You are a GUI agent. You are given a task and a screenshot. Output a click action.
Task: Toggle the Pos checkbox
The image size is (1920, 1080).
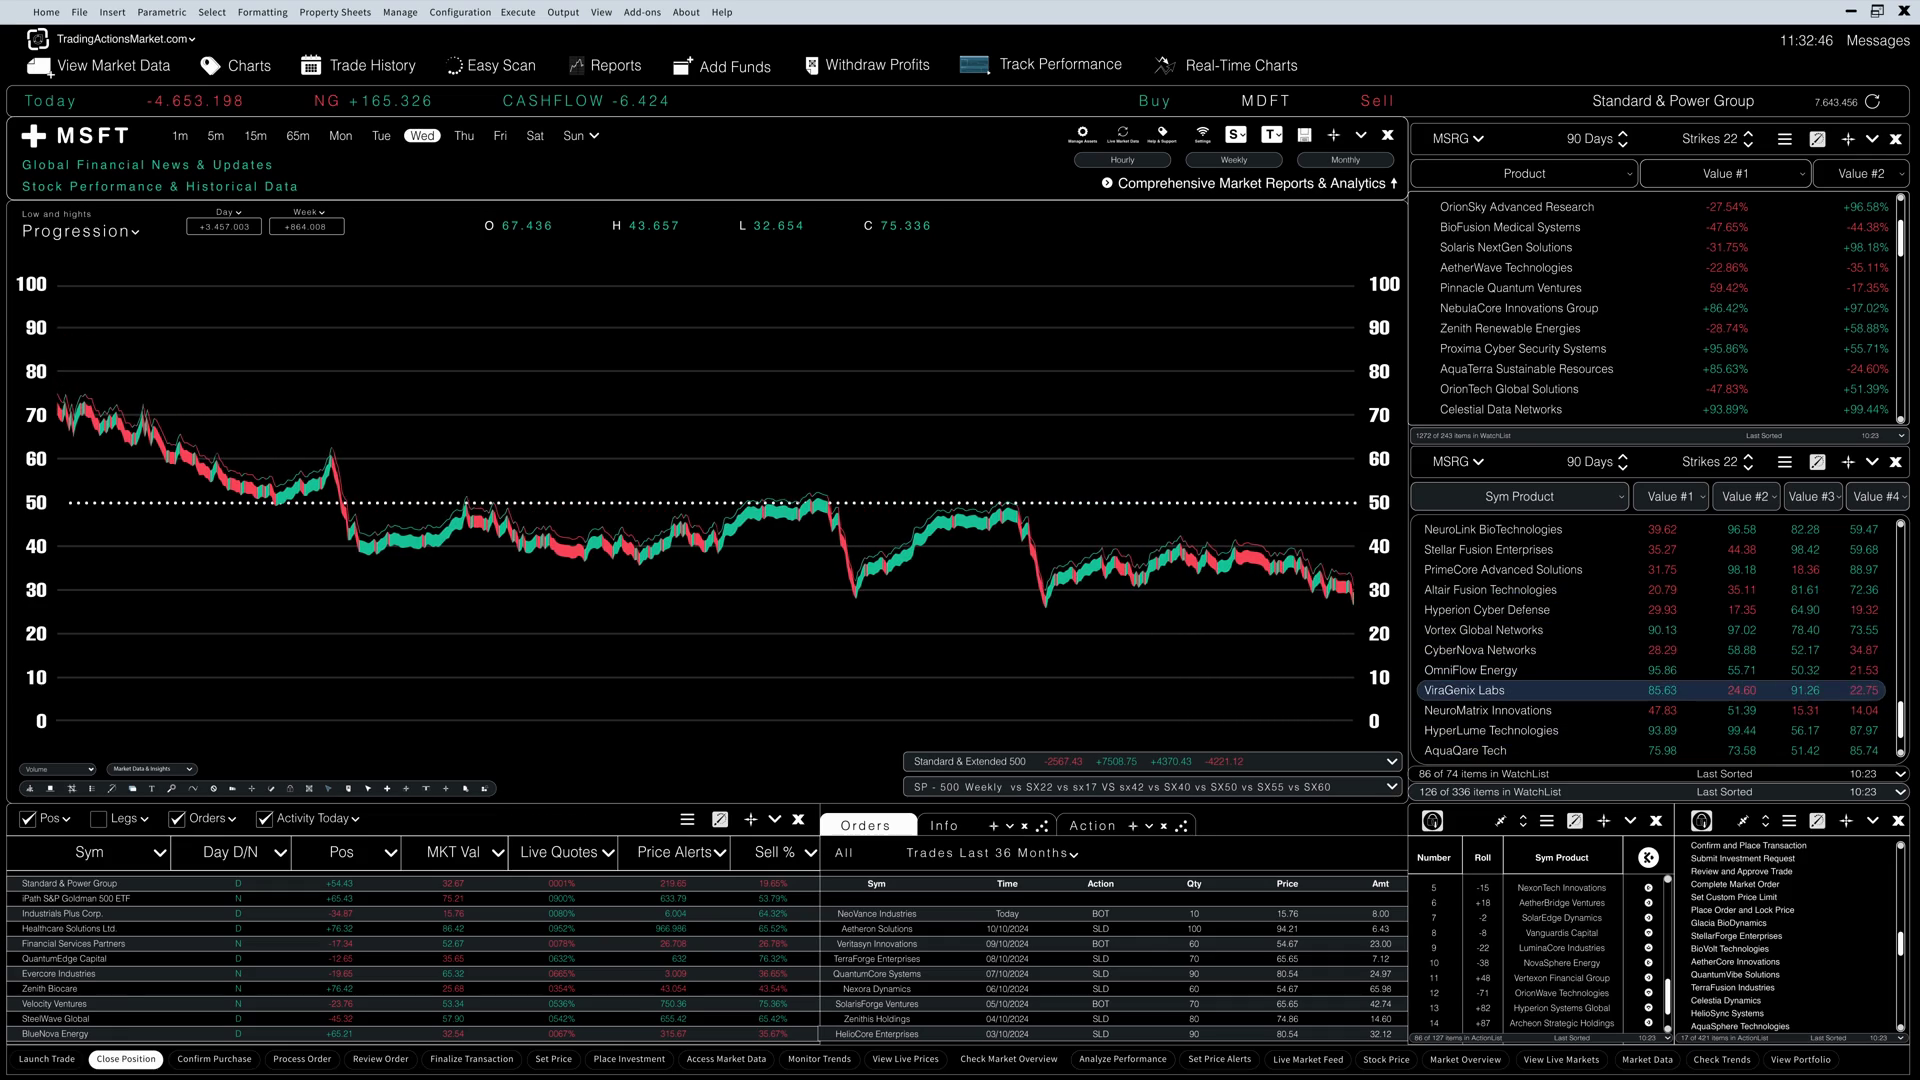[x=28, y=819]
